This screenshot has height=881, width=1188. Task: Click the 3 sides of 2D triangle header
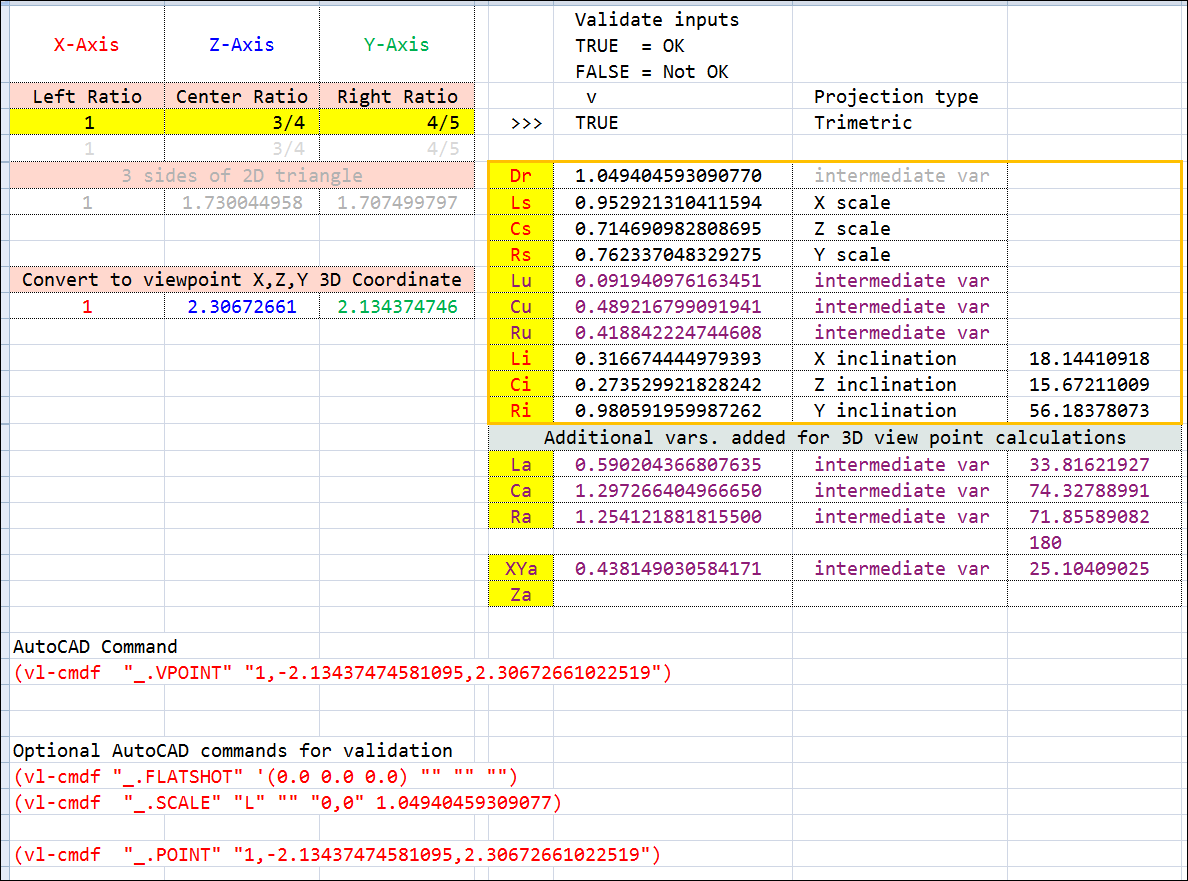242,176
